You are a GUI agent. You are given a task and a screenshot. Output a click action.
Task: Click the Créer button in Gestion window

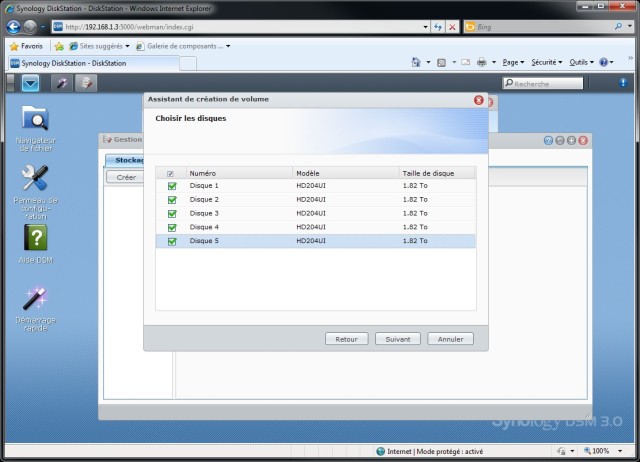click(x=125, y=177)
